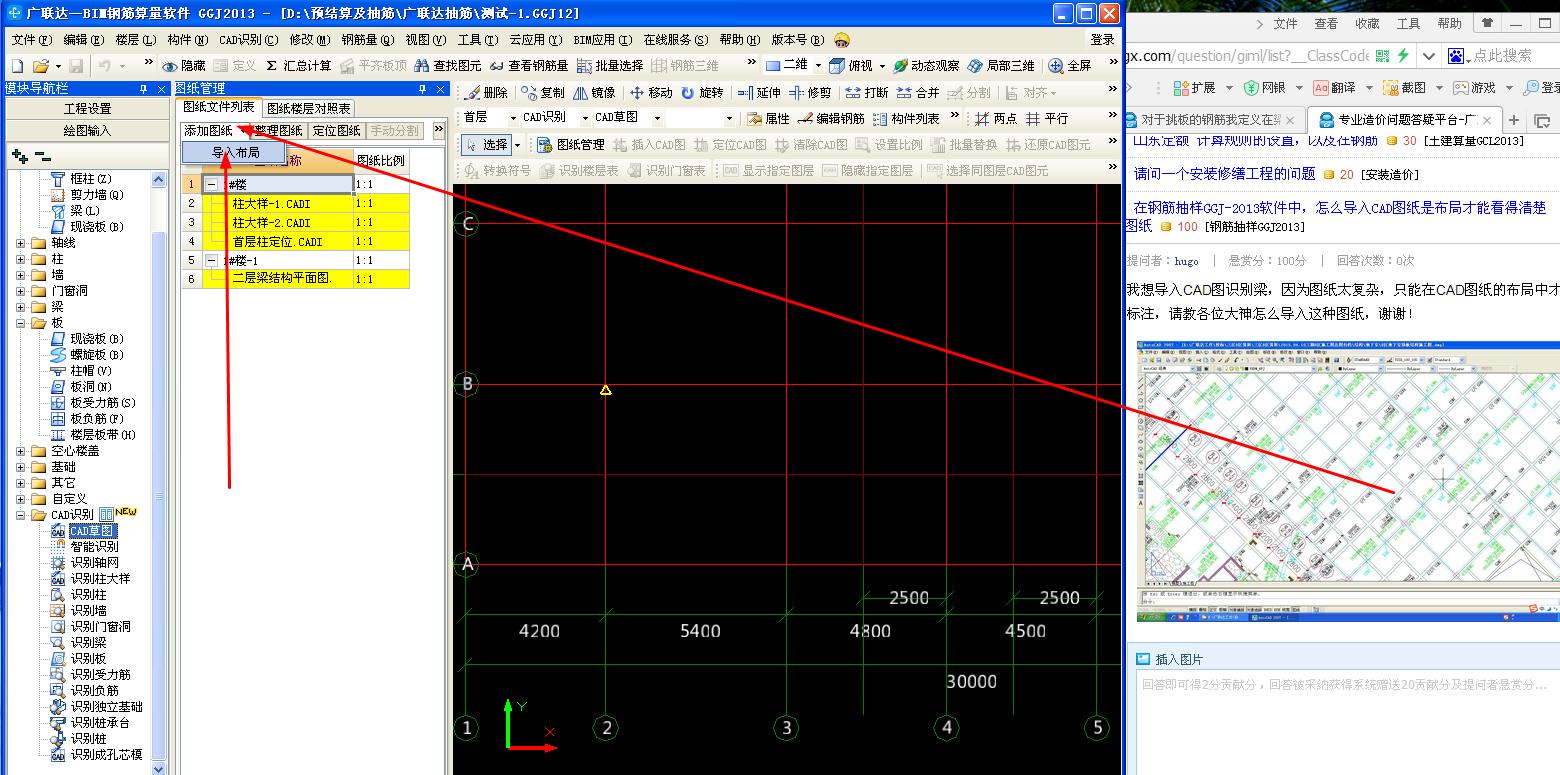Click the 绘图输入 button

tap(88, 130)
